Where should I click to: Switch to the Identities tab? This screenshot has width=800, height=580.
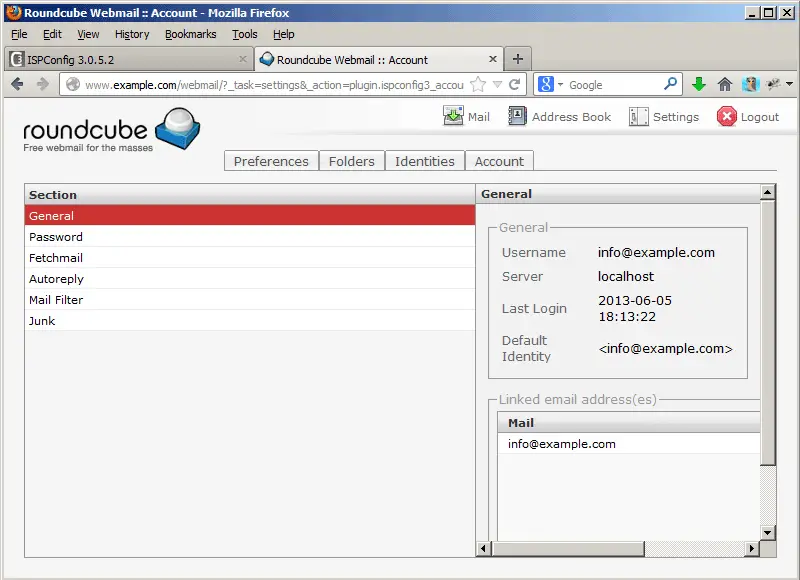point(424,161)
